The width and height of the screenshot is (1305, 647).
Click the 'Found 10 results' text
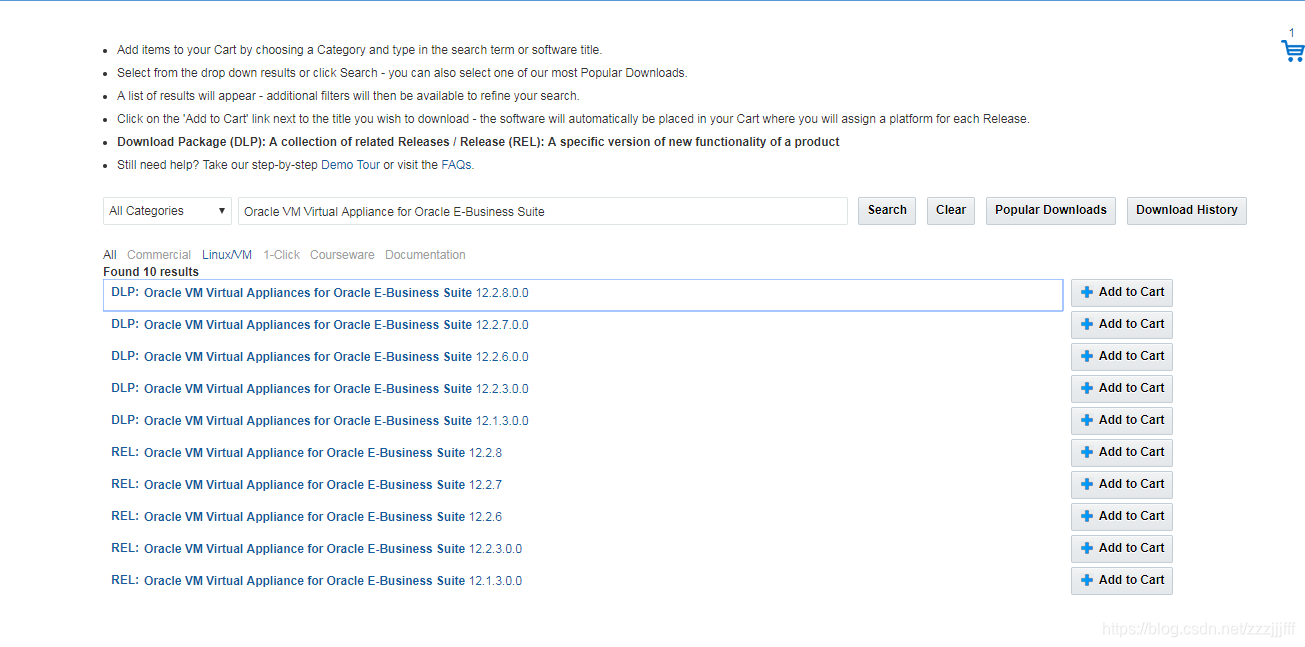pos(151,272)
